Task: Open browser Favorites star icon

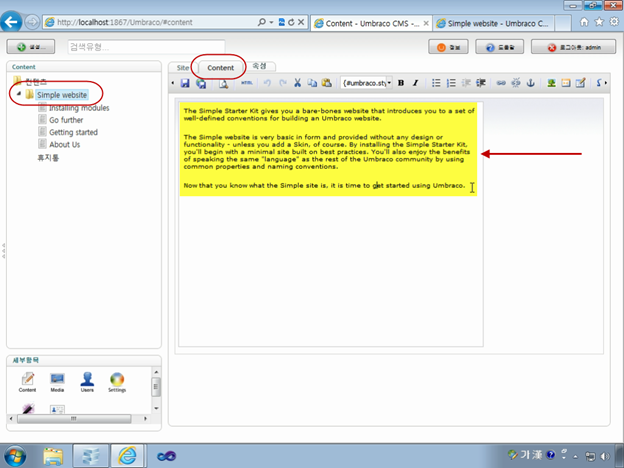Action: [x=599, y=22]
